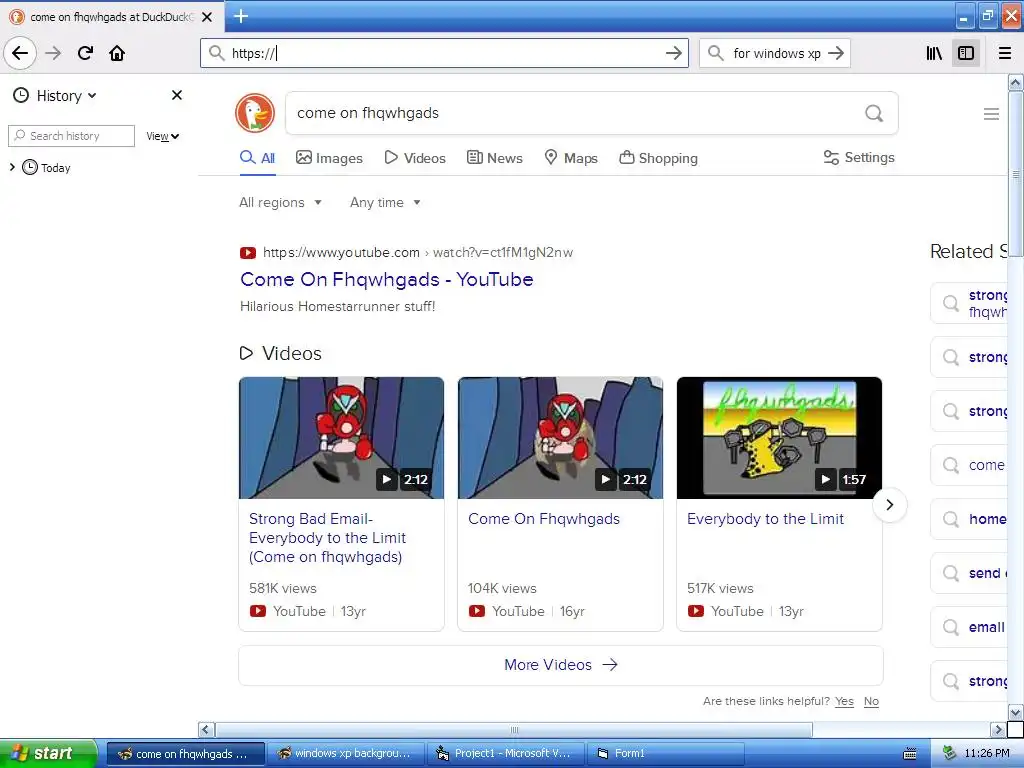The image size is (1024, 768).
Task: Click the search bar go arrow next to 'for windows xp'
Action: click(835, 53)
